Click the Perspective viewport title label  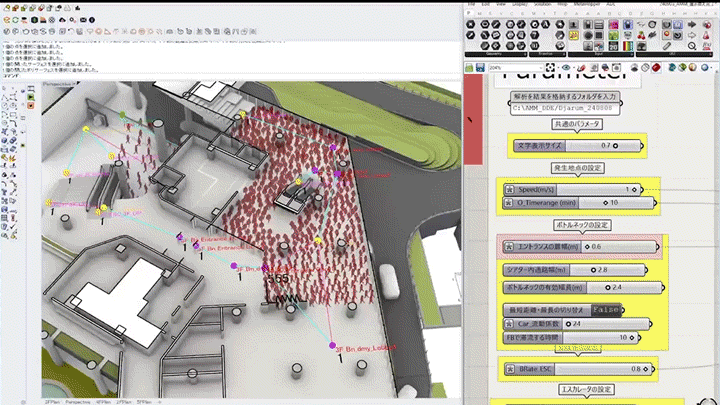point(60,86)
